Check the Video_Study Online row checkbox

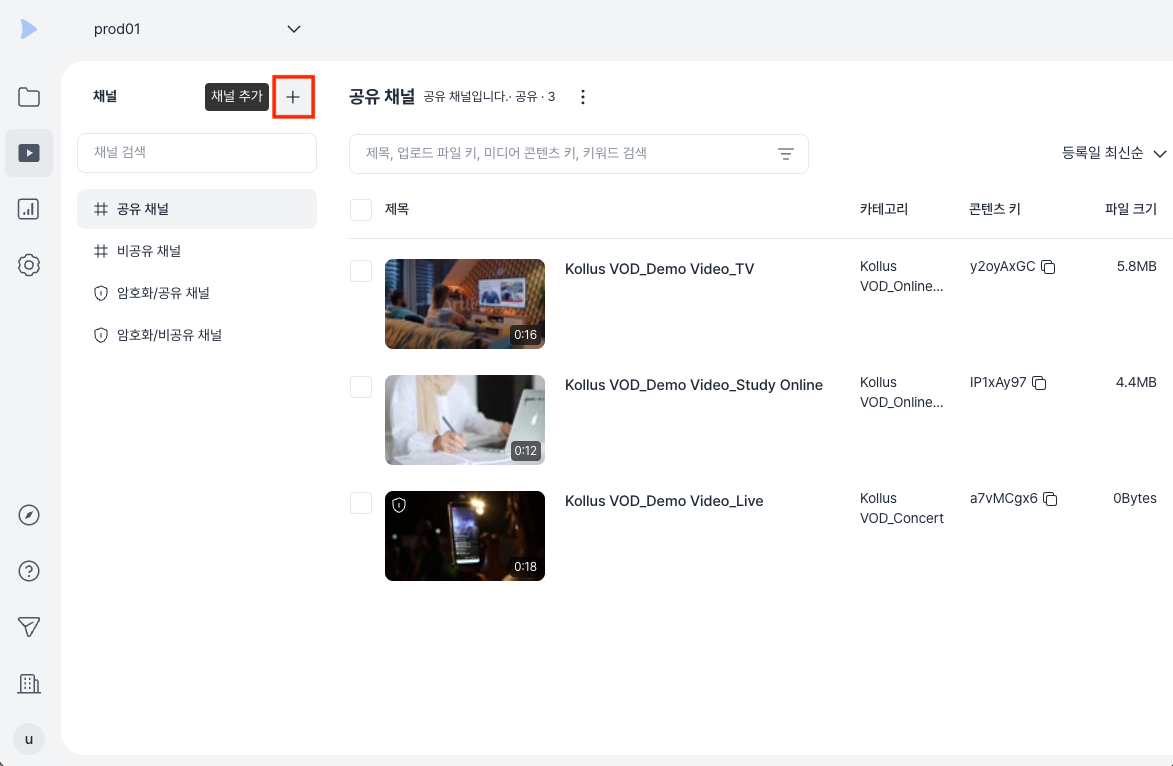pyautogui.click(x=361, y=387)
